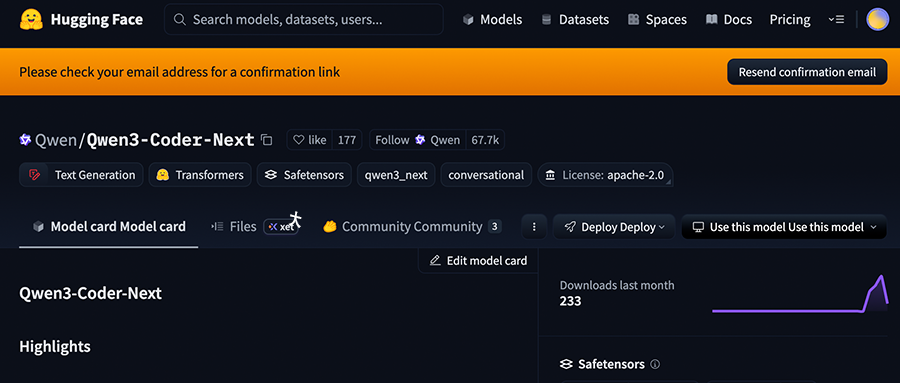Image resolution: width=900 pixels, height=383 pixels.
Task: Open the Pricing page
Action: tap(790, 20)
